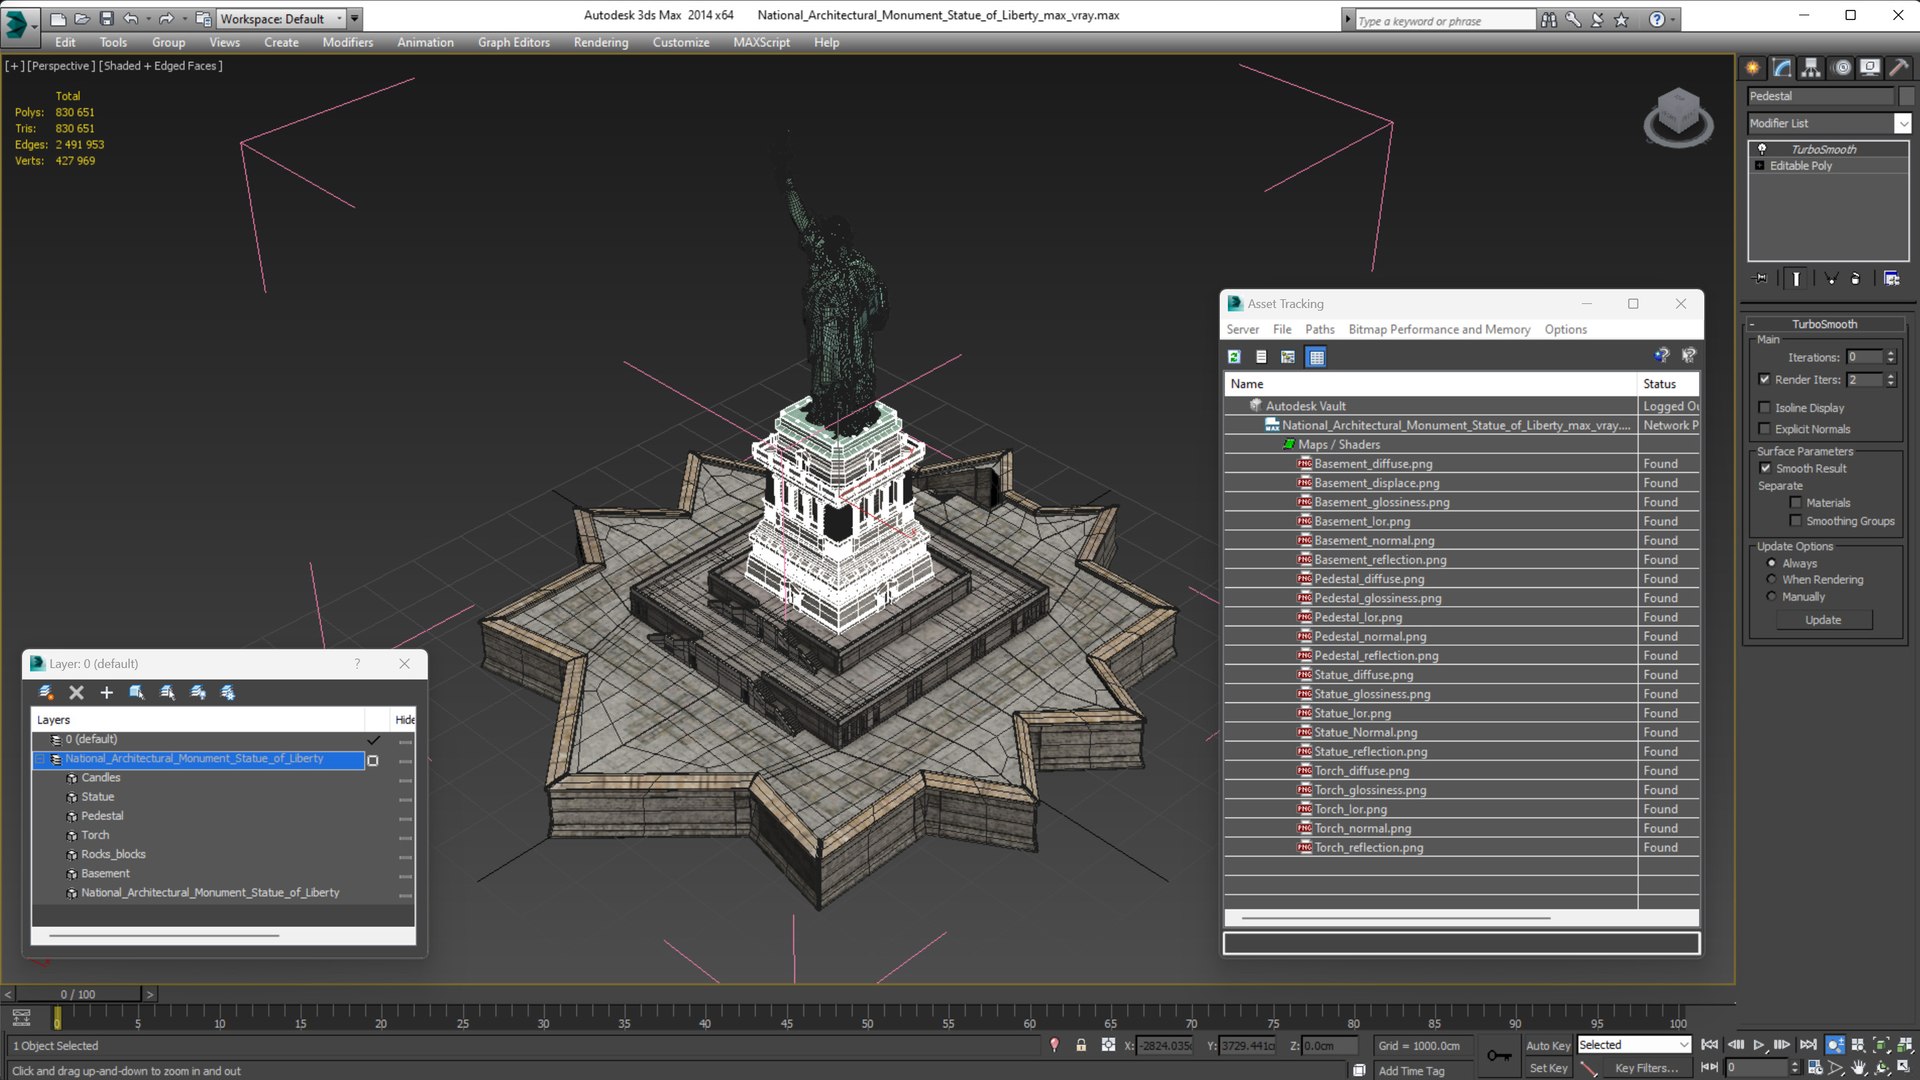Open the Rendering menu

coord(601,42)
